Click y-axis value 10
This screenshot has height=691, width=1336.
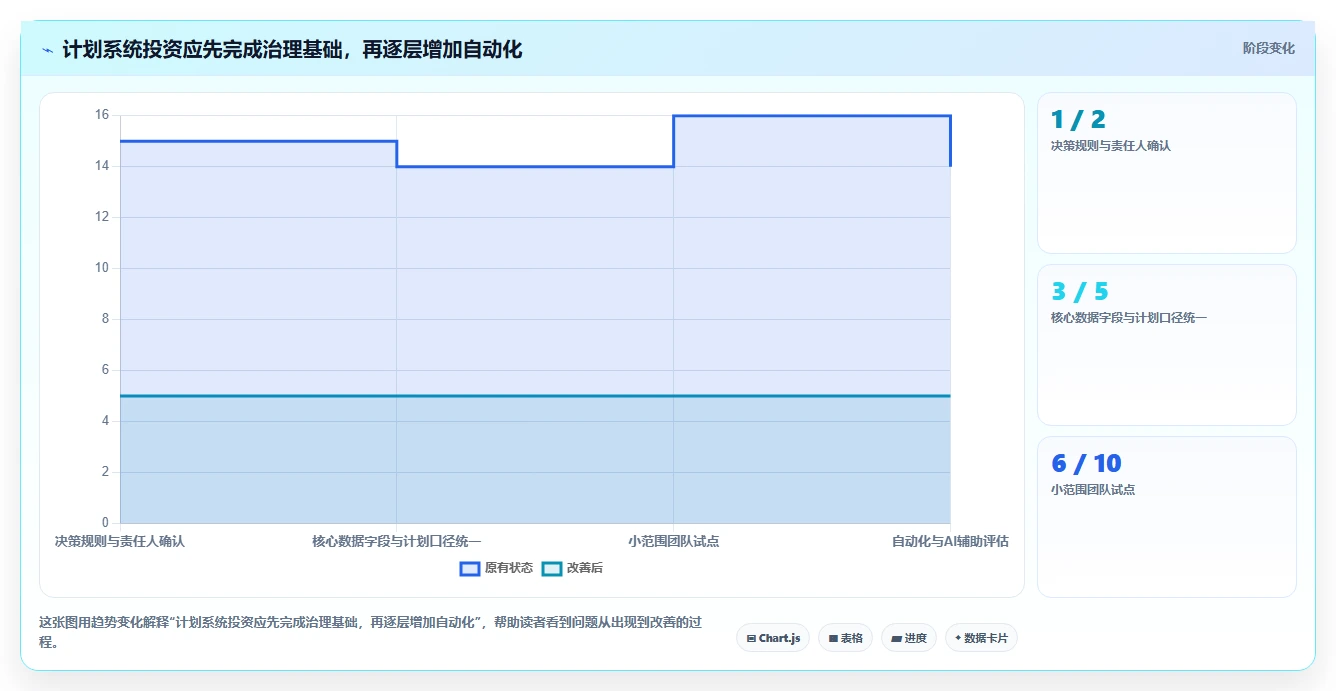click(101, 268)
